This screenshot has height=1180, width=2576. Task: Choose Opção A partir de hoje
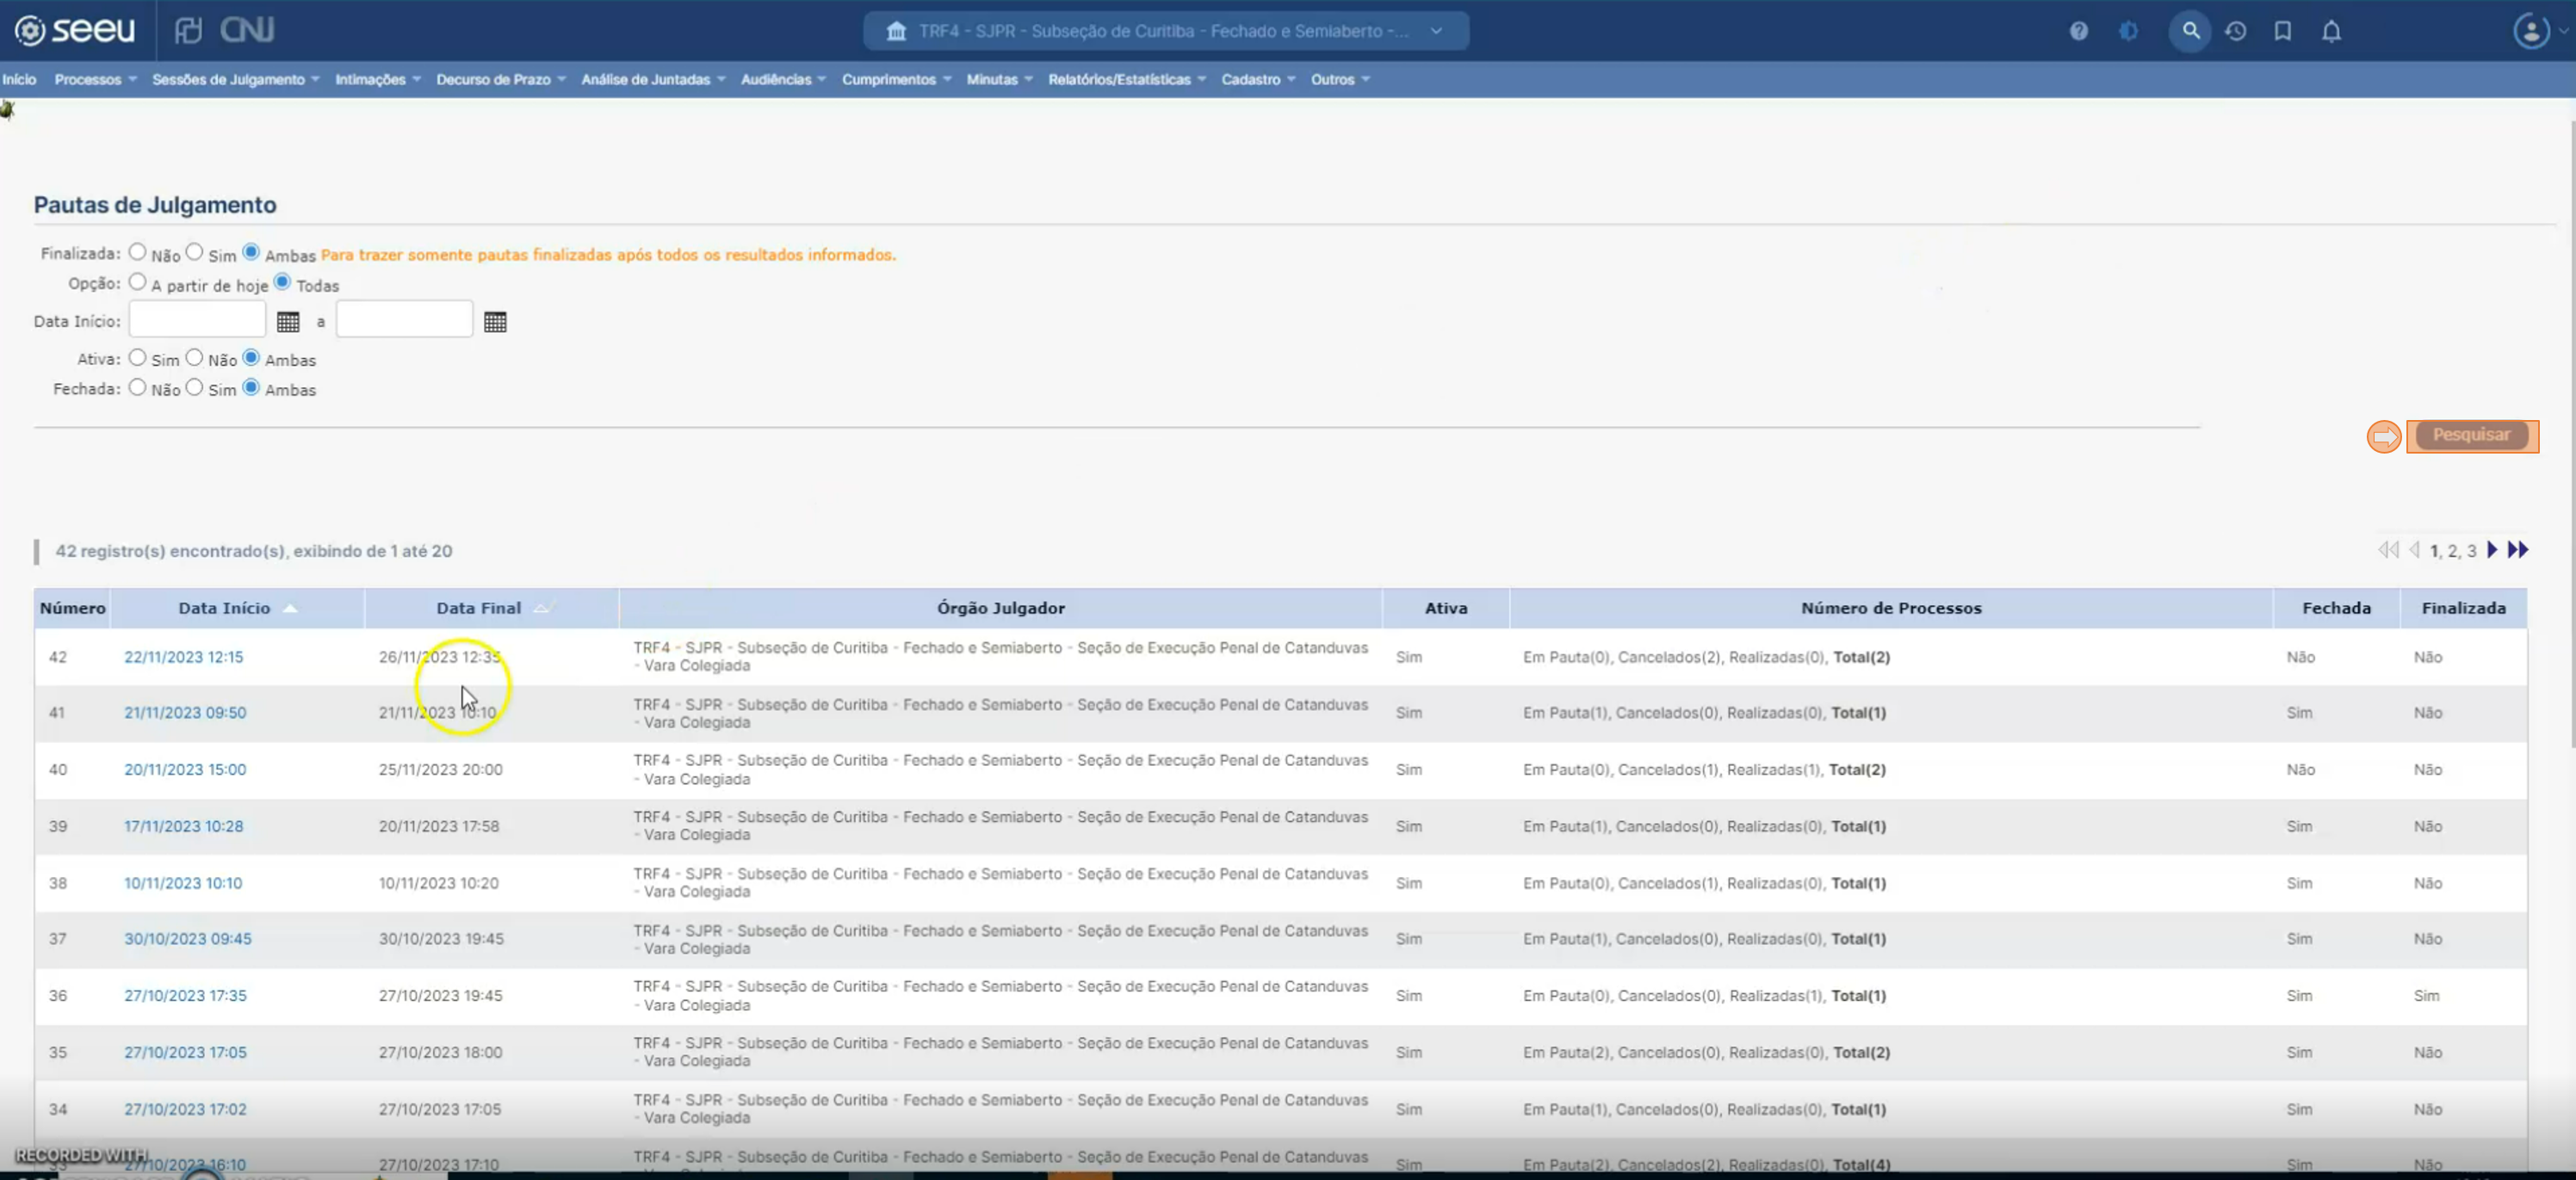pos(137,282)
